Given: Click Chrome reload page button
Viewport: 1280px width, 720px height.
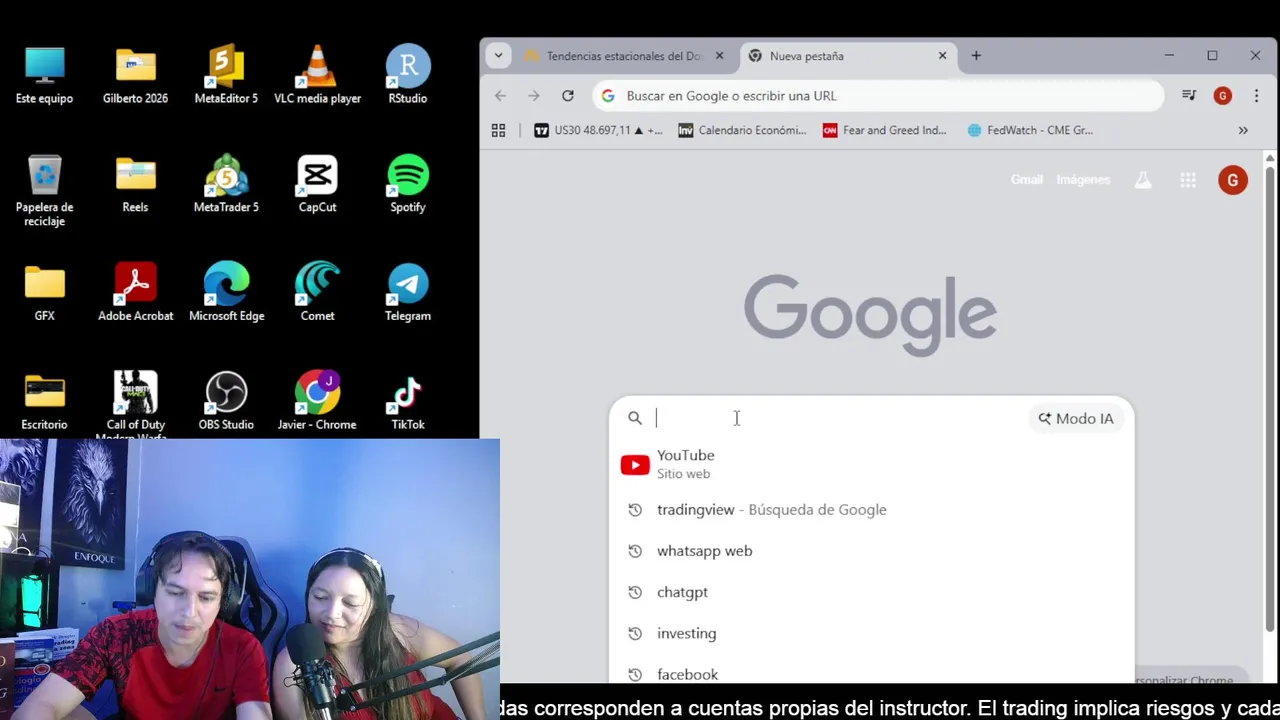Looking at the screenshot, I should click(568, 96).
